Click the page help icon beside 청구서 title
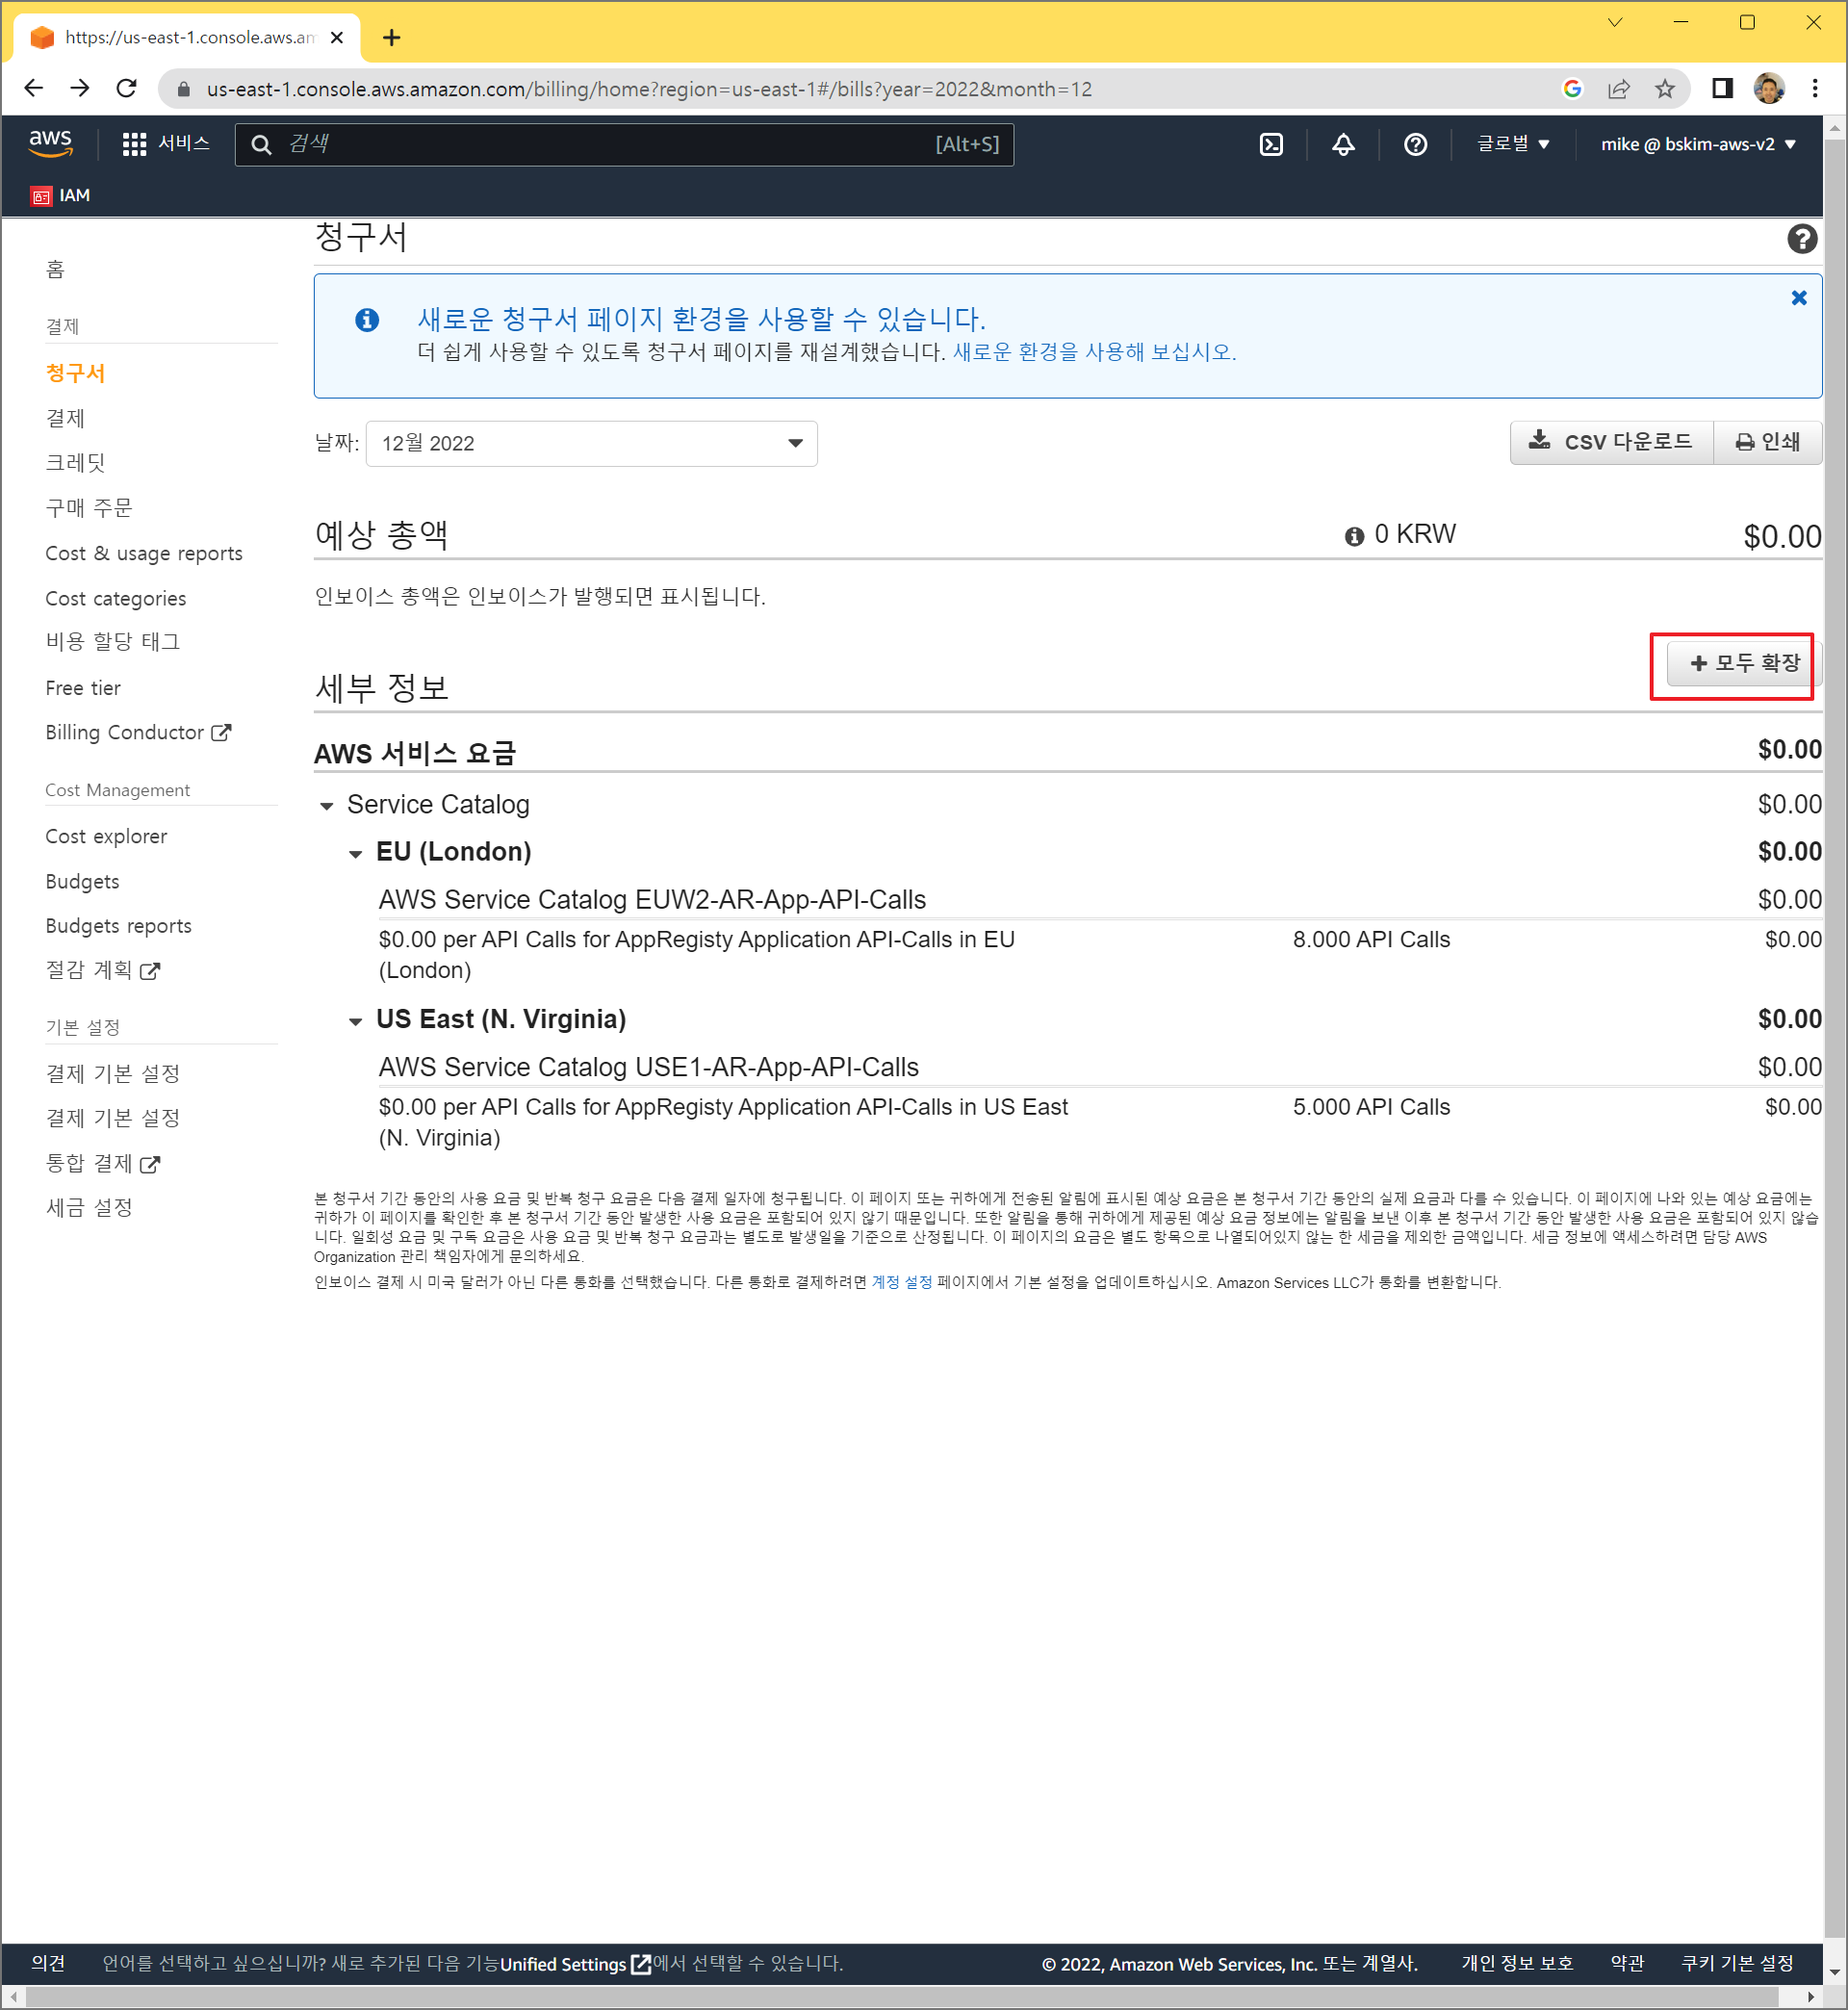Image resolution: width=1848 pixels, height=2010 pixels. 1801,239
